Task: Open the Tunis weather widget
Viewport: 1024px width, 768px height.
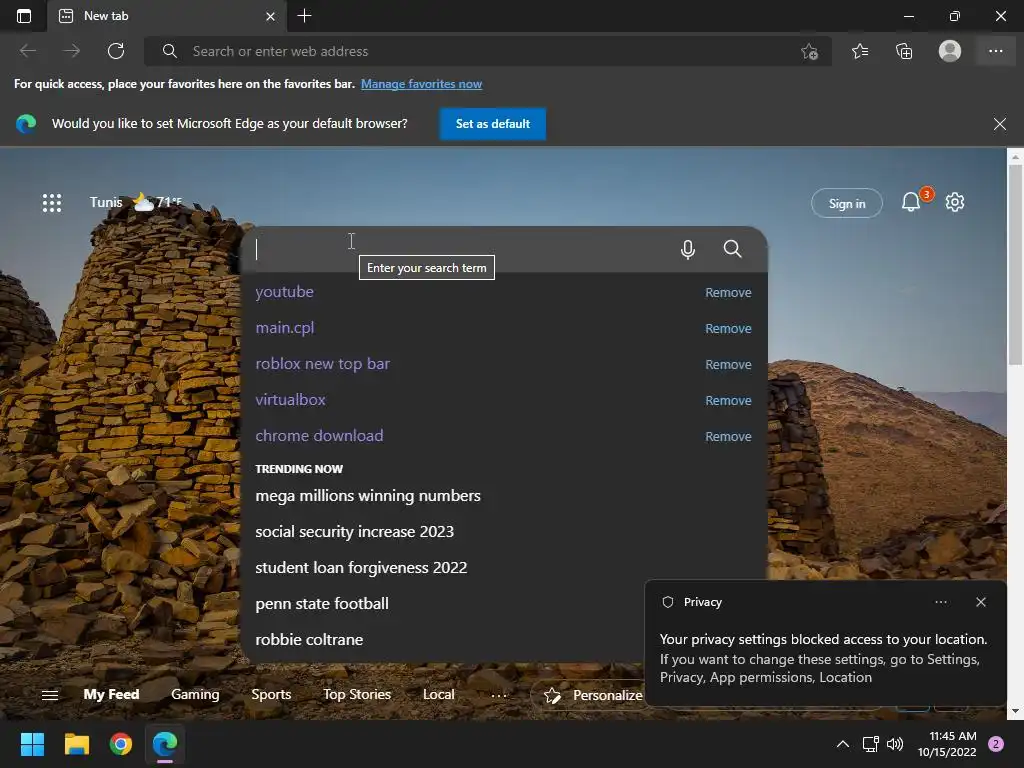Action: click(136, 202)
